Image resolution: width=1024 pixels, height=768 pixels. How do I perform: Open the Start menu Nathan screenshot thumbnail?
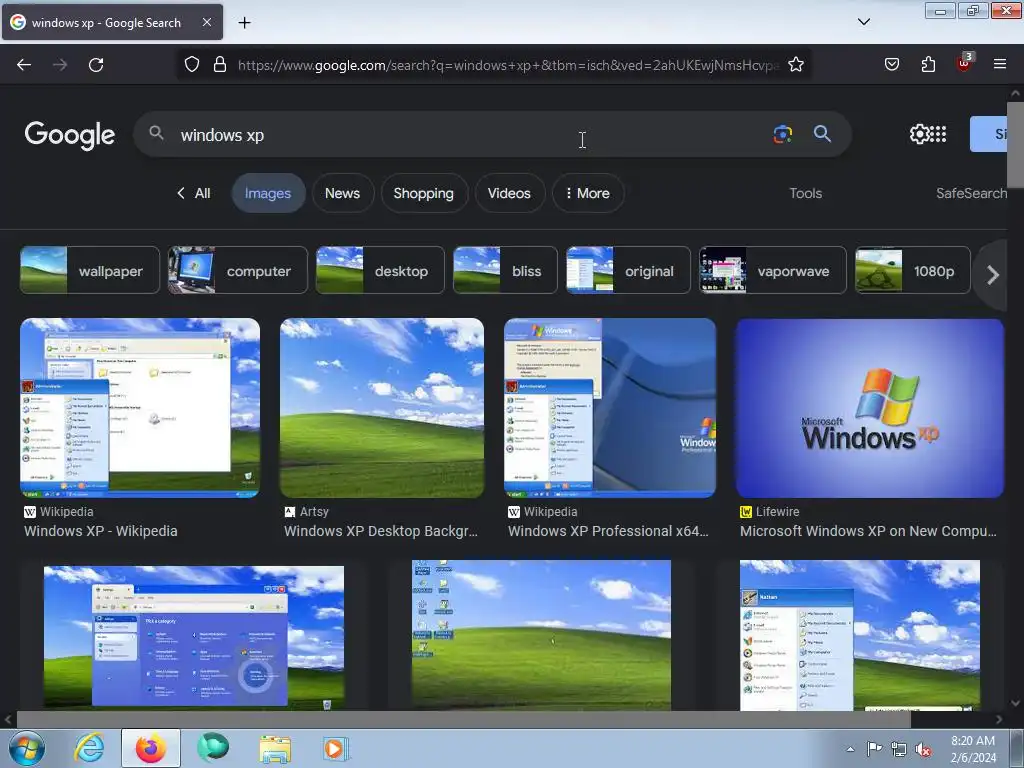tap(859, 635)
